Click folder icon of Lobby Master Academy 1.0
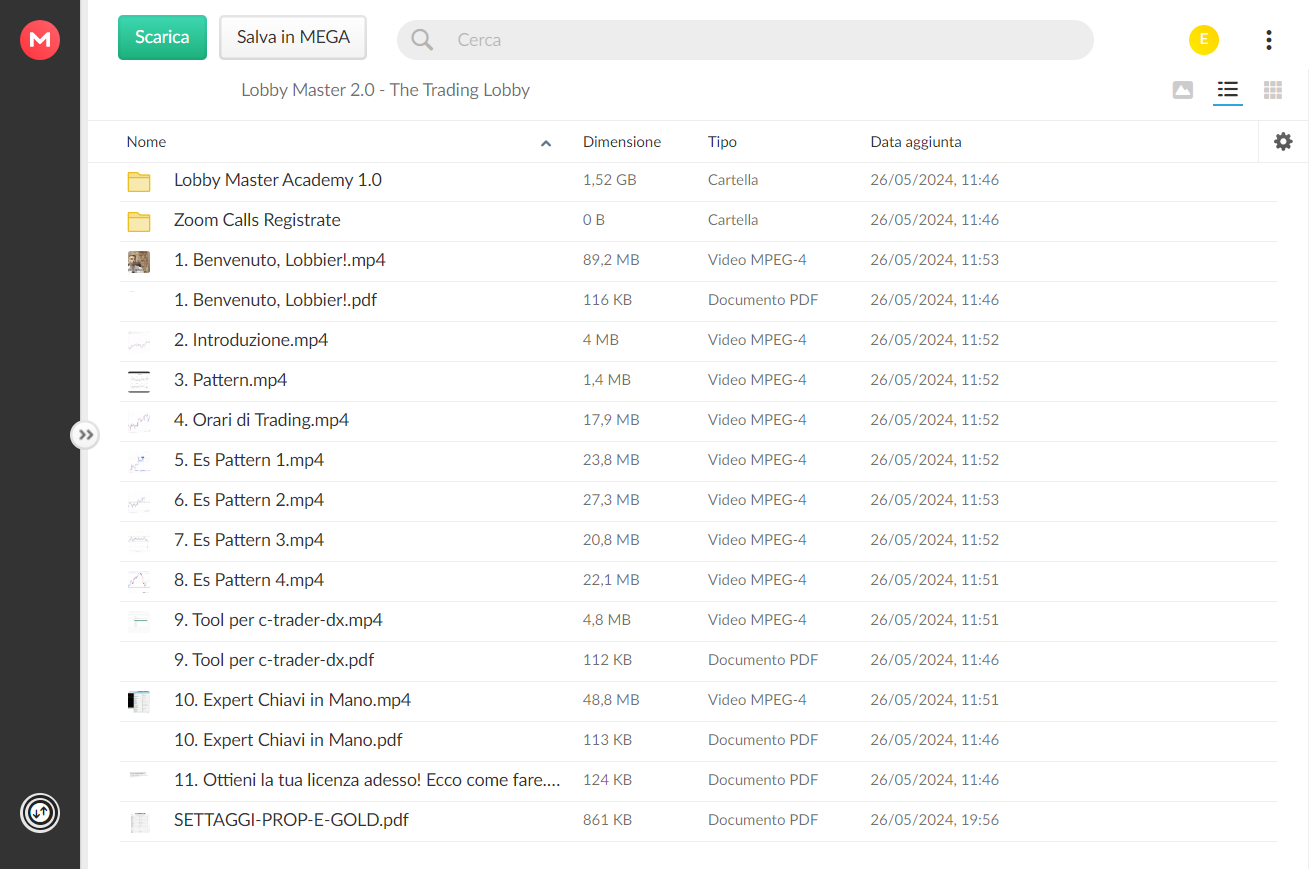 tap(139, 181)
